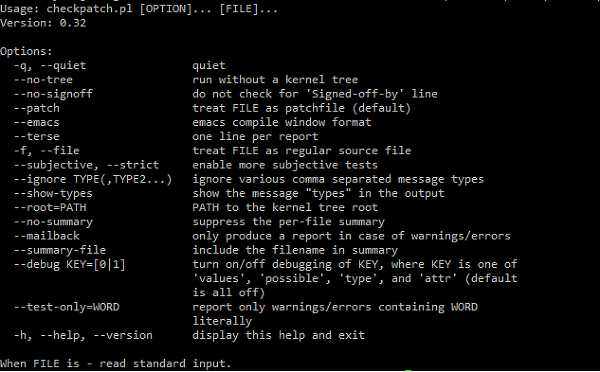Click the --no-summary option text
The width and height of the screenshot is (600, 372).
point(53,222)
